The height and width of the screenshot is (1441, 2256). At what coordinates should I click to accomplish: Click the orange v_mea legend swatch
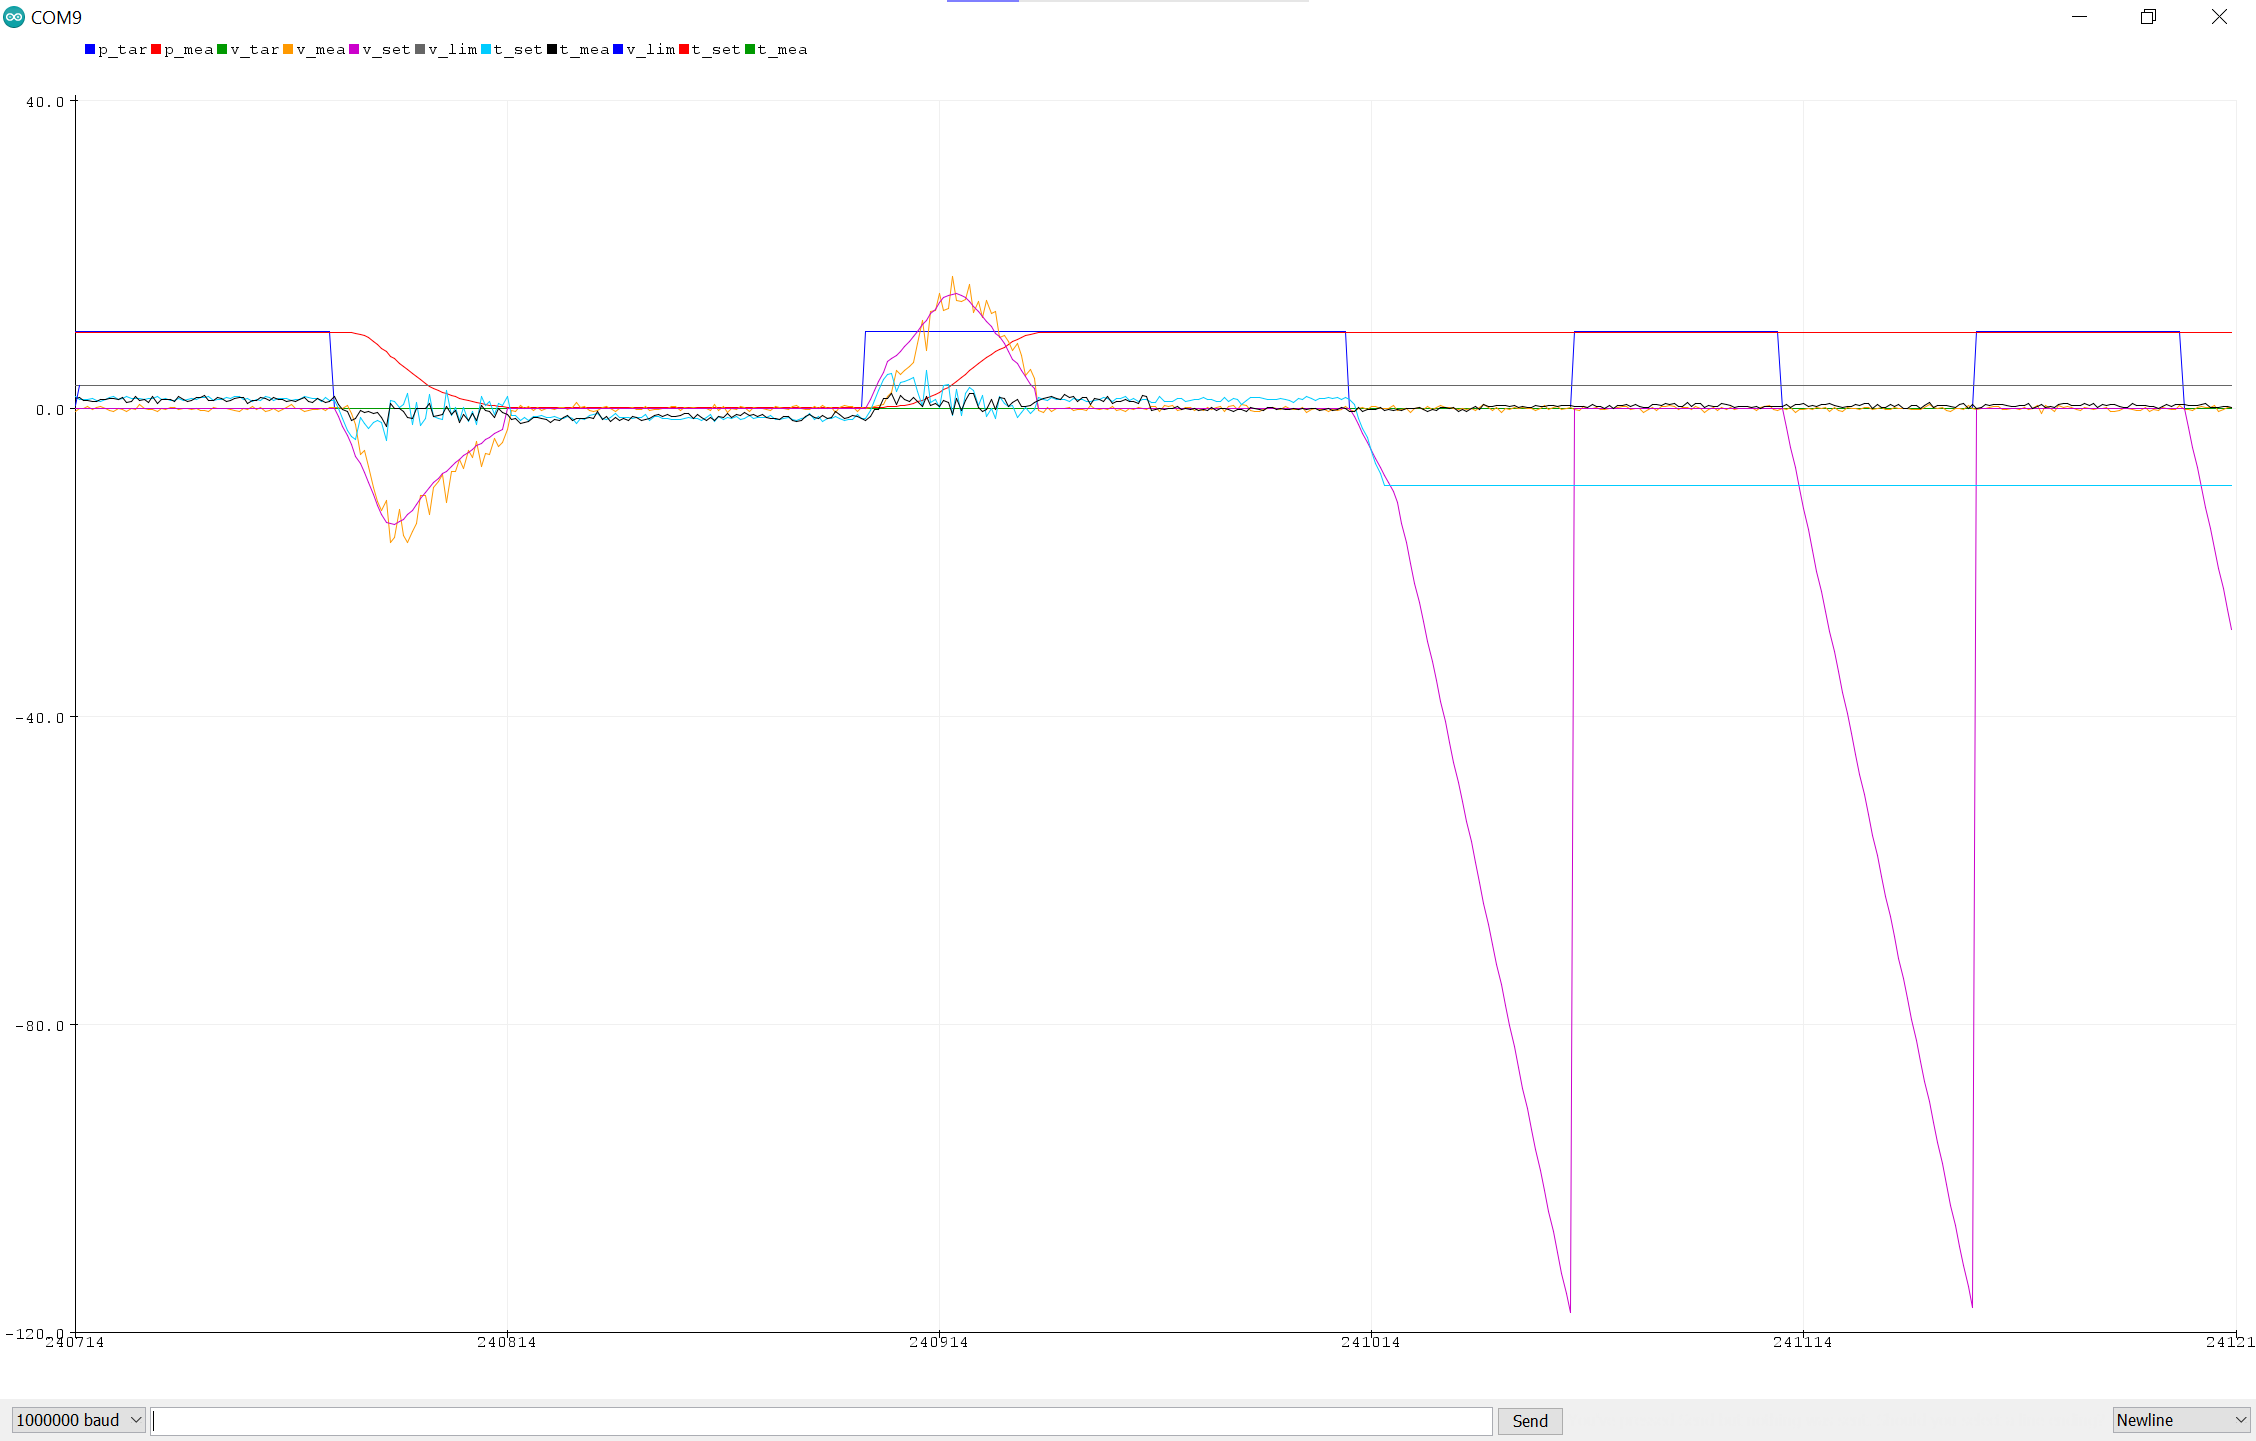pyautogui.click(x=288, y=49)
